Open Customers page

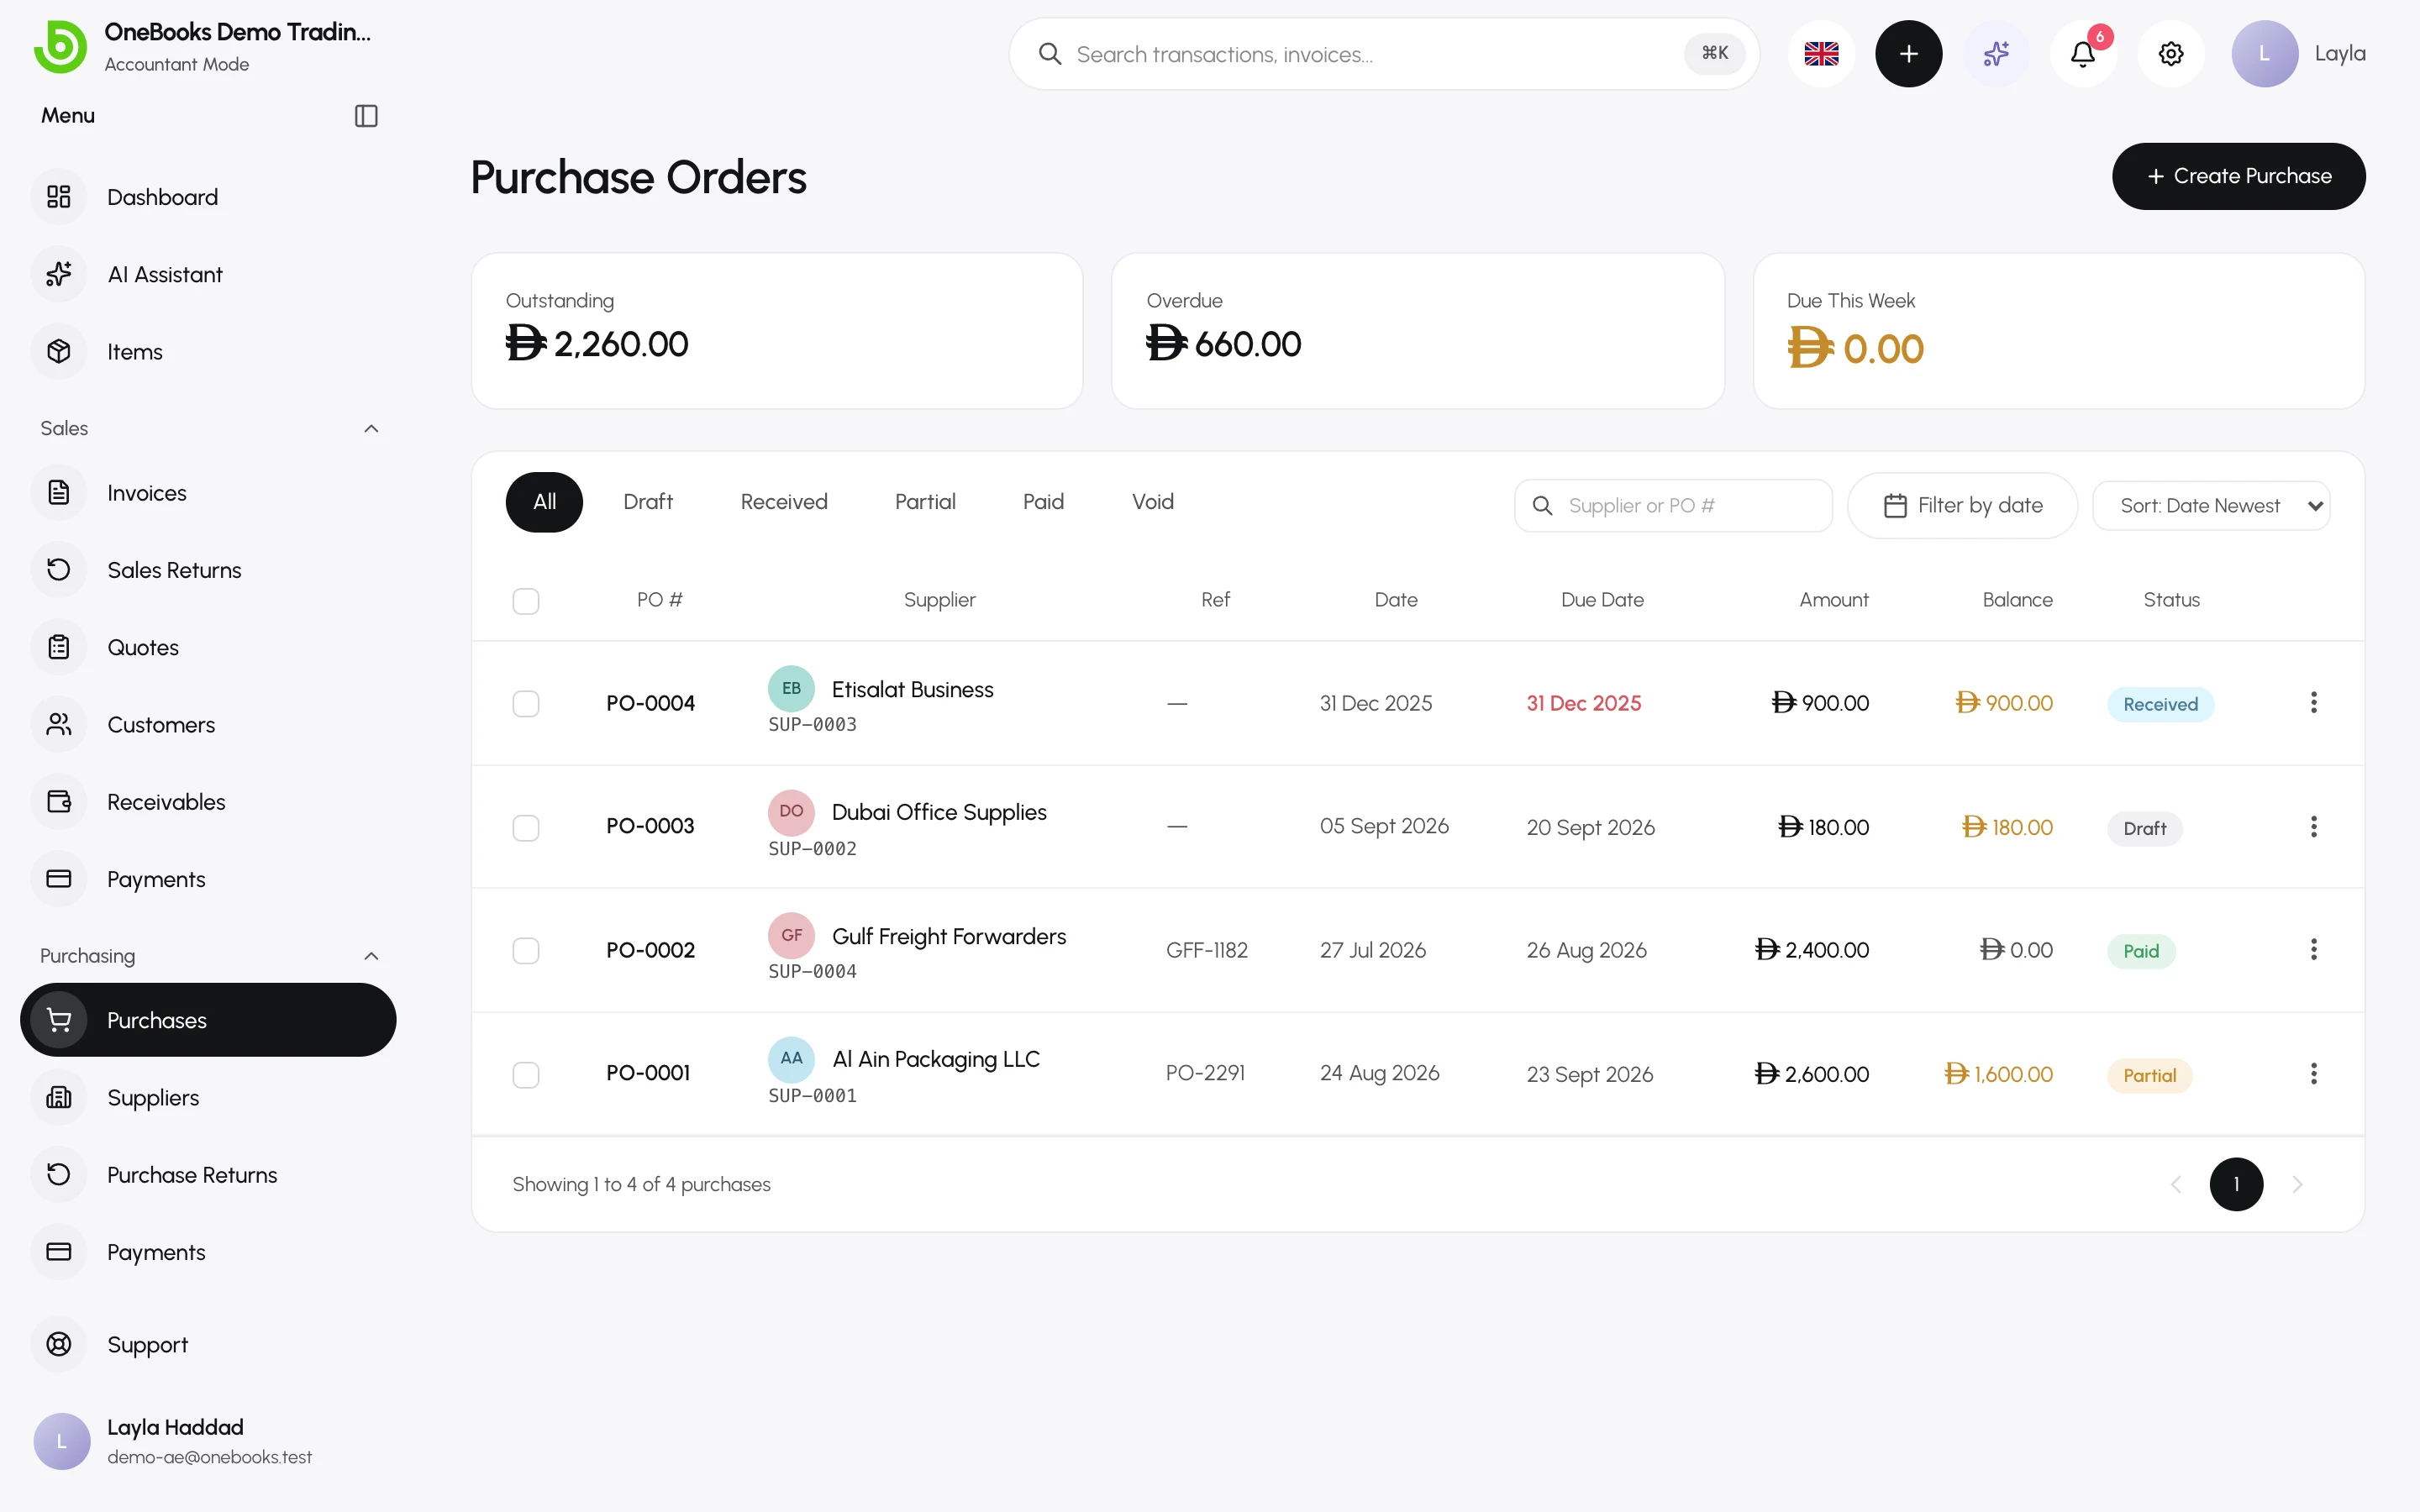208,725
